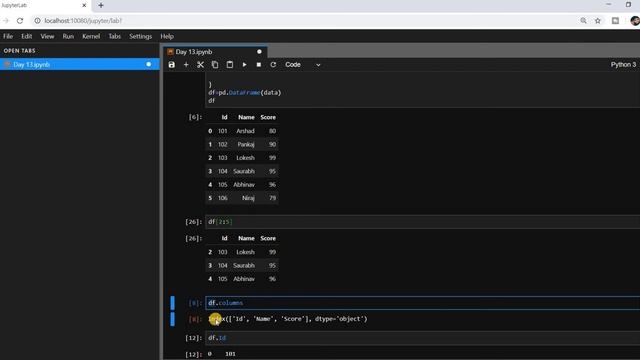Click the Score header in sliced table
640x360 pixels.
pyautogui.click(x=268, y=238)
